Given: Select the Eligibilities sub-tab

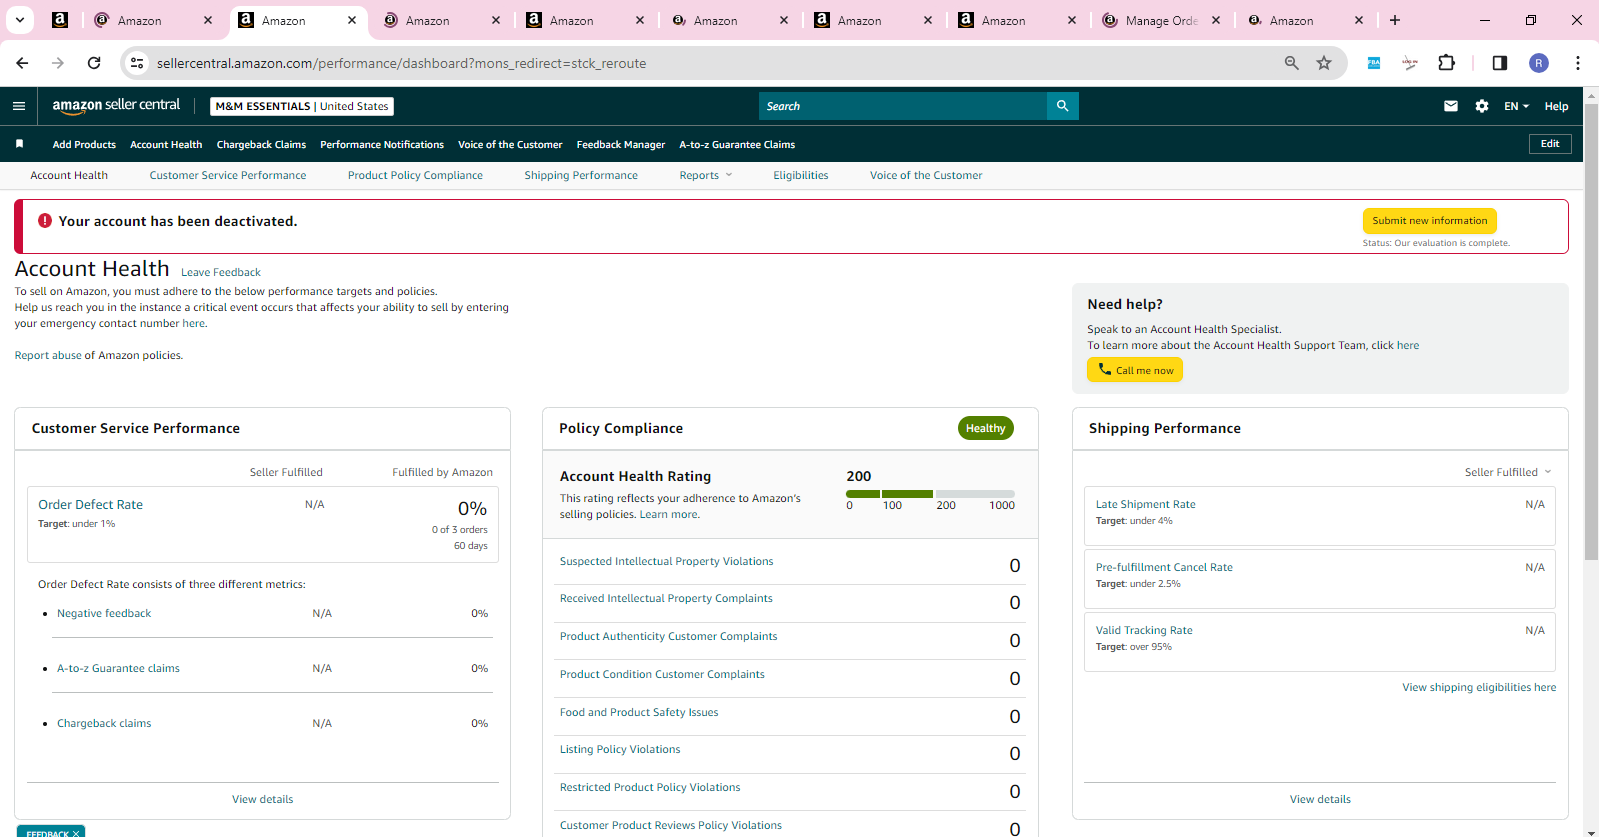Looking at the screenshot, I should coord(801,175).
